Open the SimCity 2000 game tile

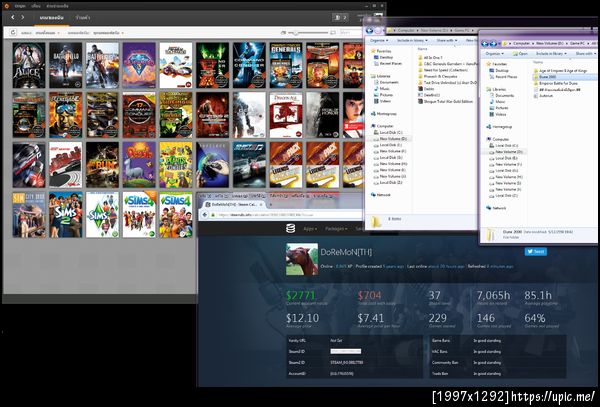tap(29, 215)
